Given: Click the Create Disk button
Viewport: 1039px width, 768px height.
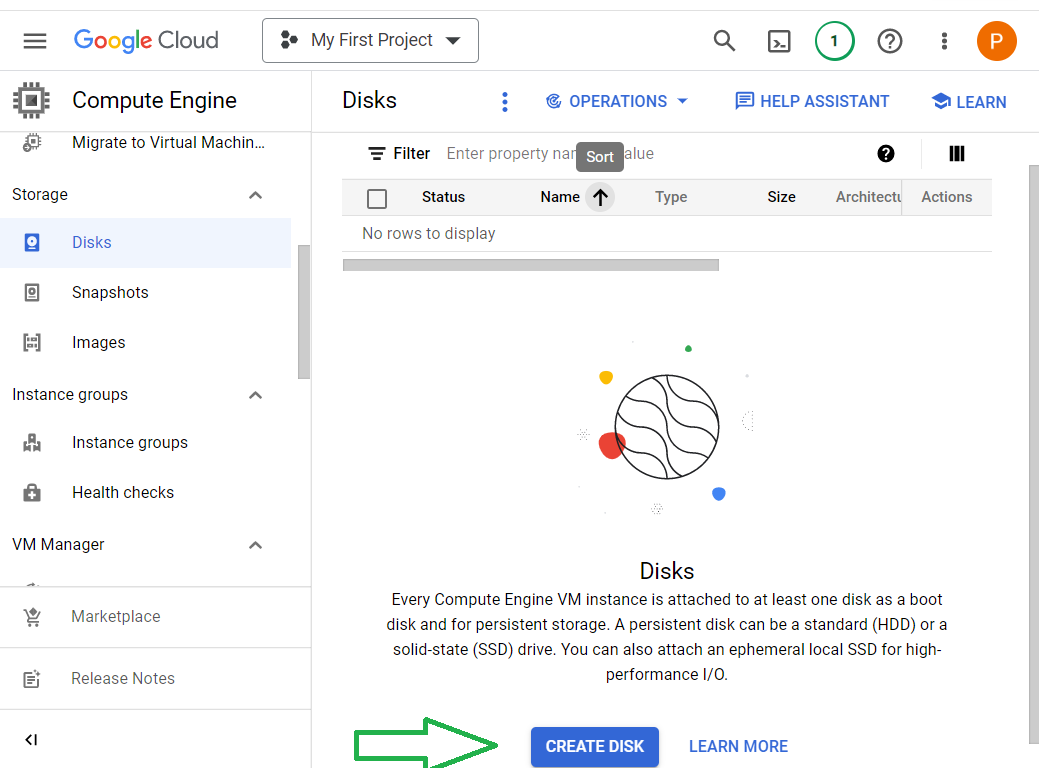Looking at the screenshot, I should pos(594,747).
